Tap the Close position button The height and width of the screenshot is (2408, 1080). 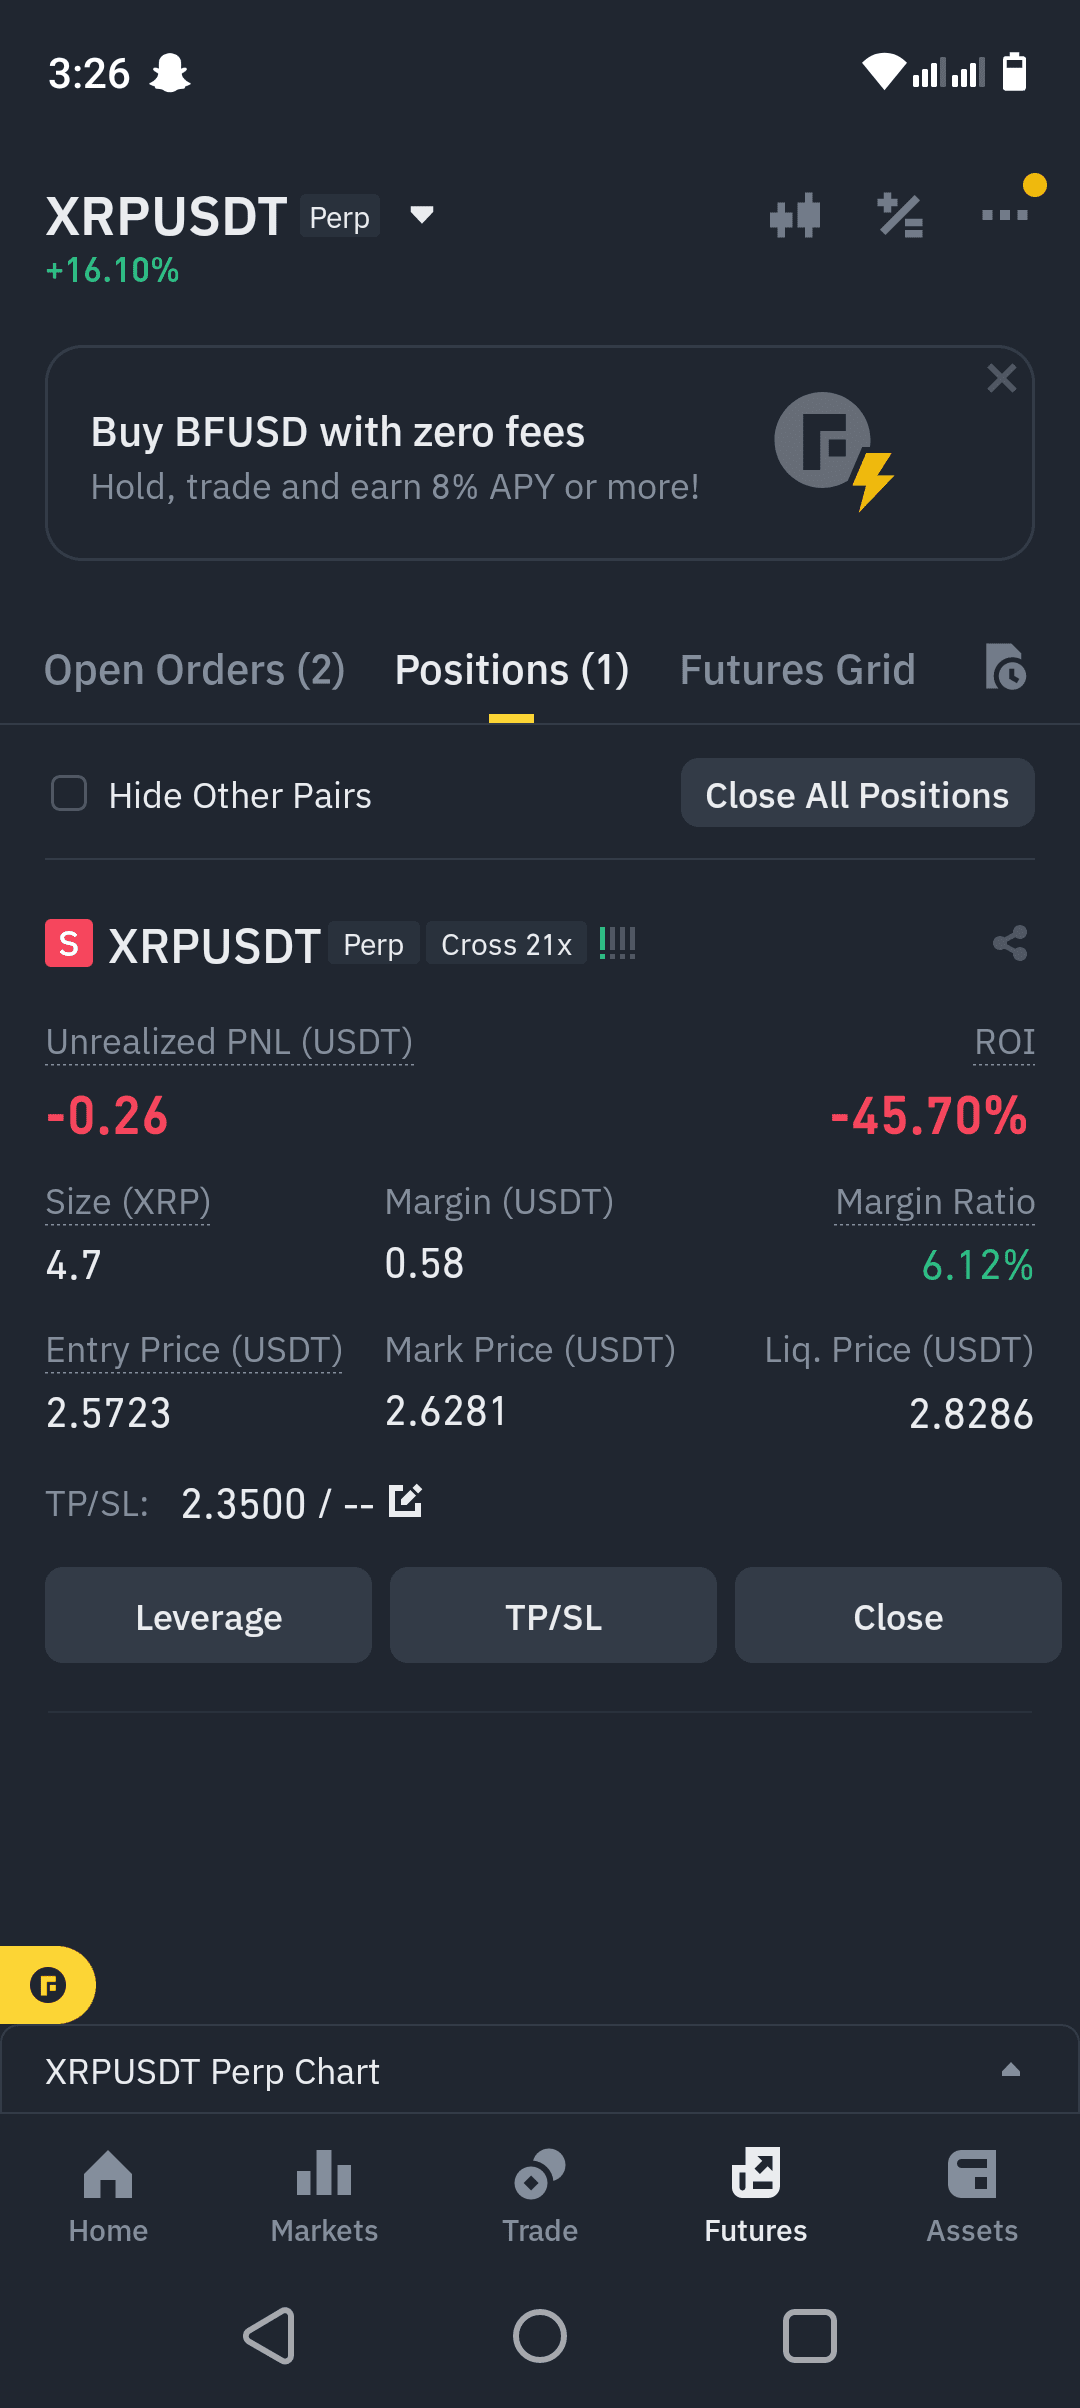[898, 1616]
